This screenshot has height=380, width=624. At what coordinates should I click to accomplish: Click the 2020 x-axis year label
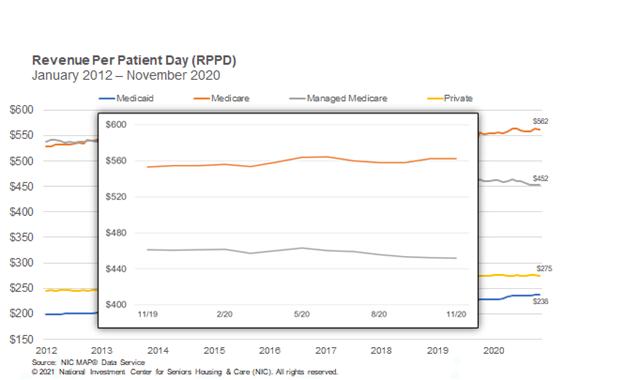[x=493, y=351]
